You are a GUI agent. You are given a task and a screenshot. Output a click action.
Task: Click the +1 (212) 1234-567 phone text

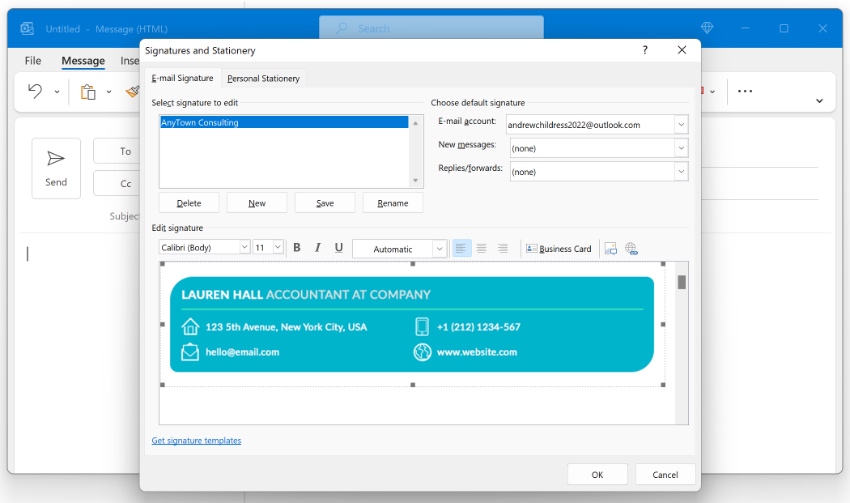click(479, 327)
